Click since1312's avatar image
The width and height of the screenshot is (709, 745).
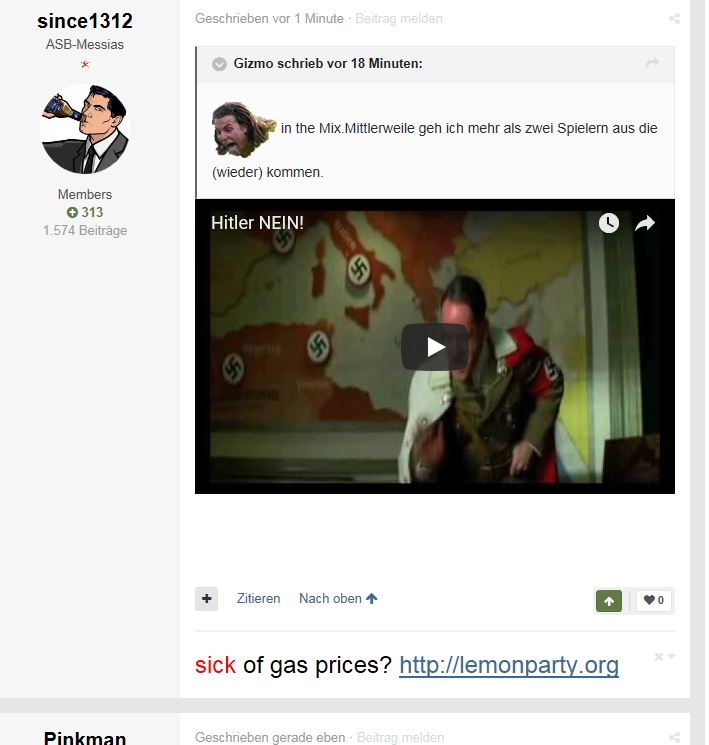pyautogui.click(x=85, y=129)
